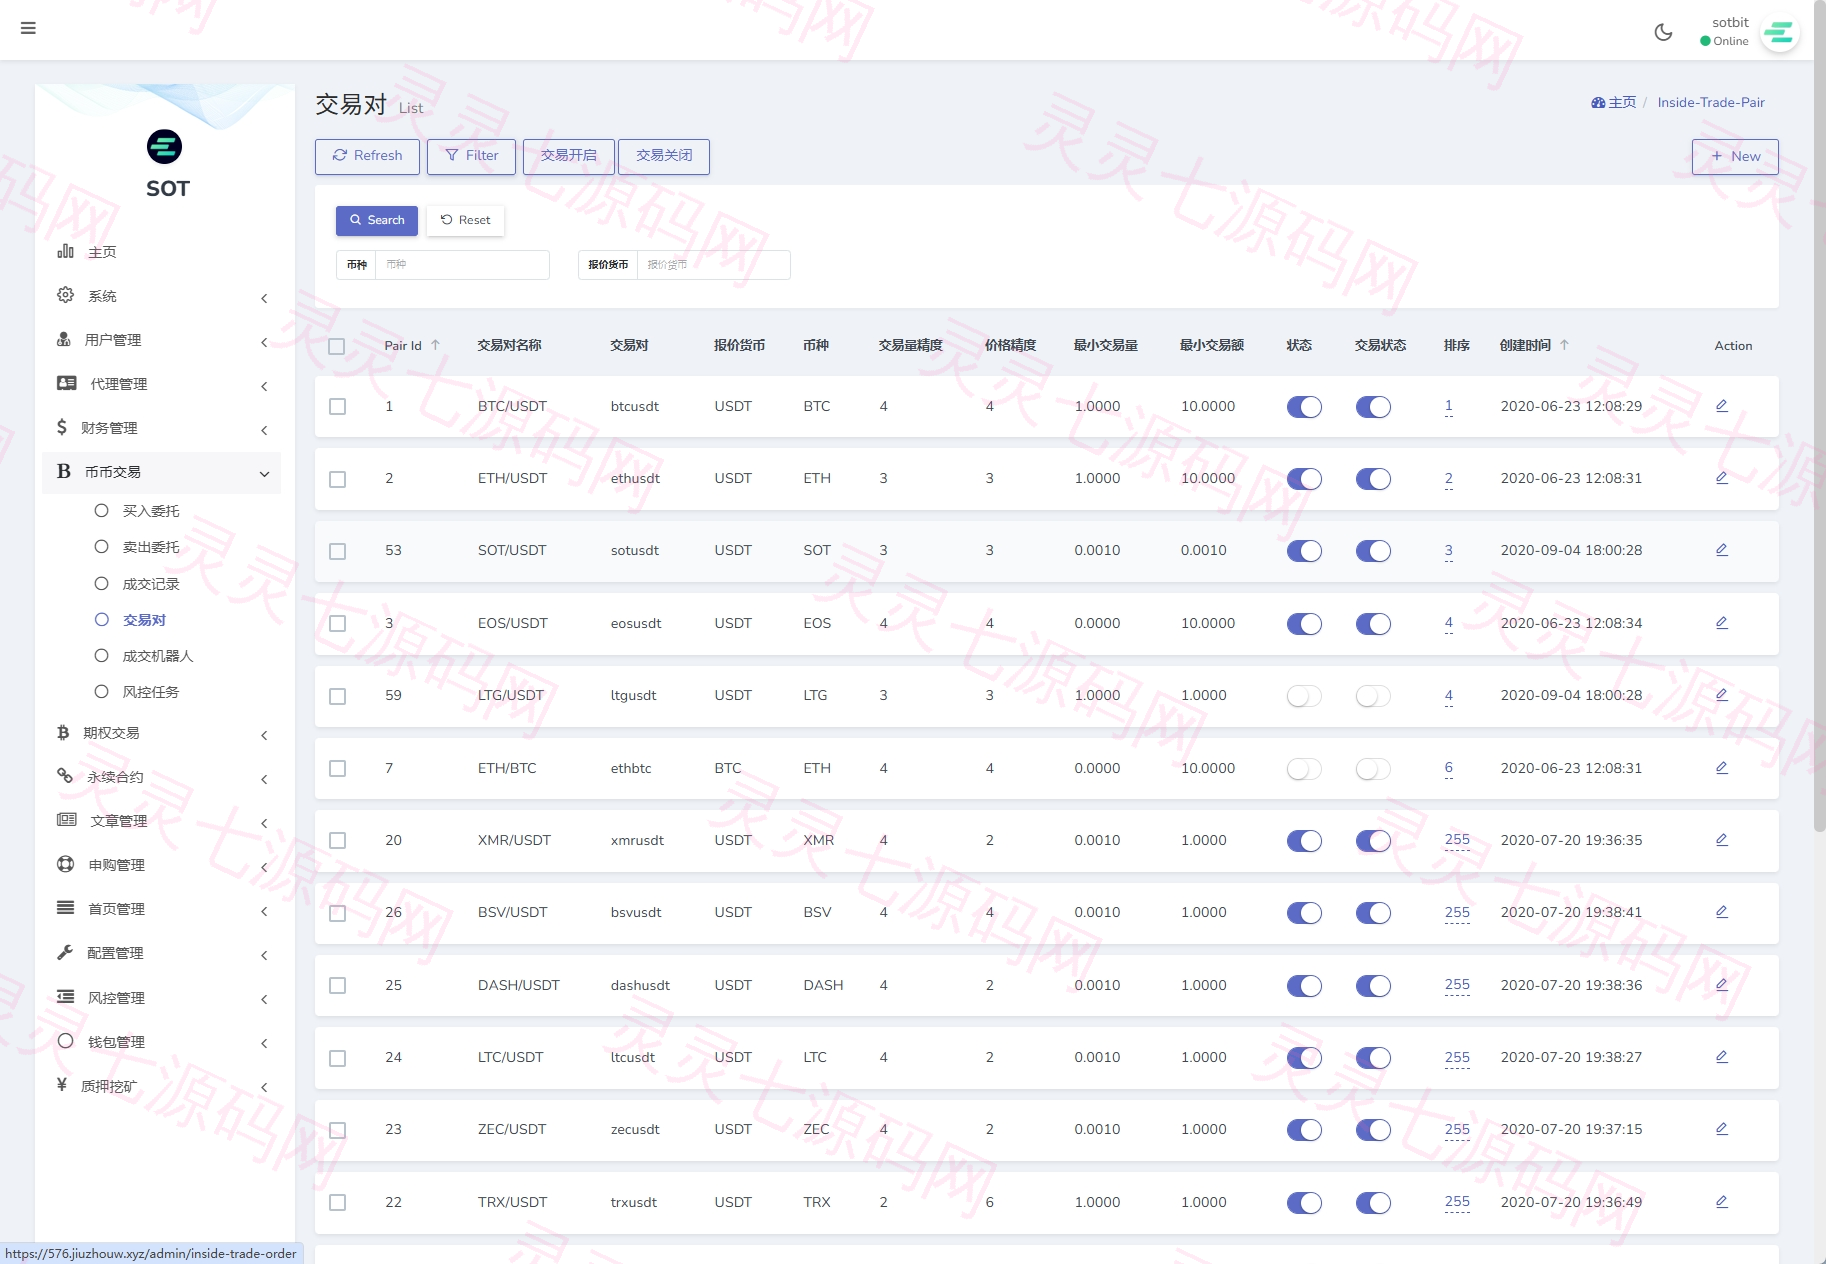Select 风控任务 submenu entry

coord(151,692)
